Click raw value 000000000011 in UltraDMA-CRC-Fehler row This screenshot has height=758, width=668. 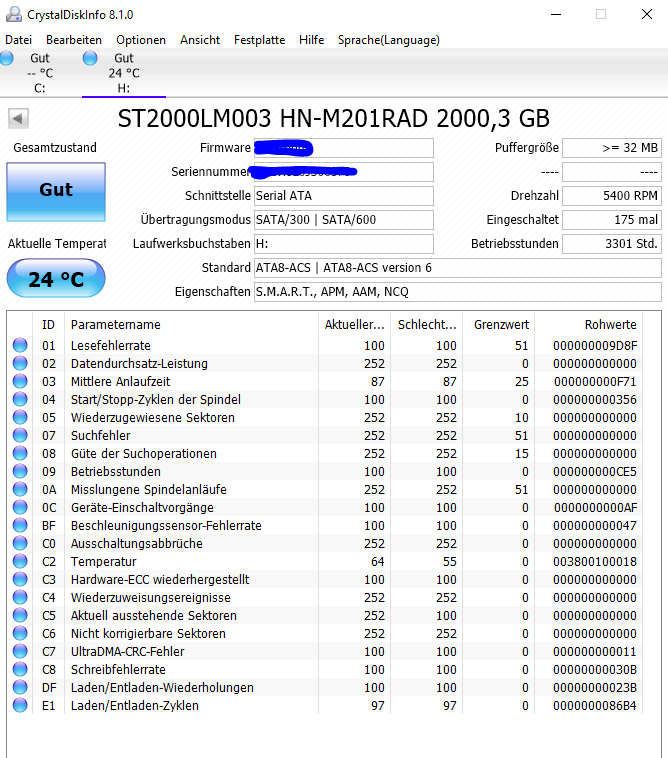pos(595,652)
